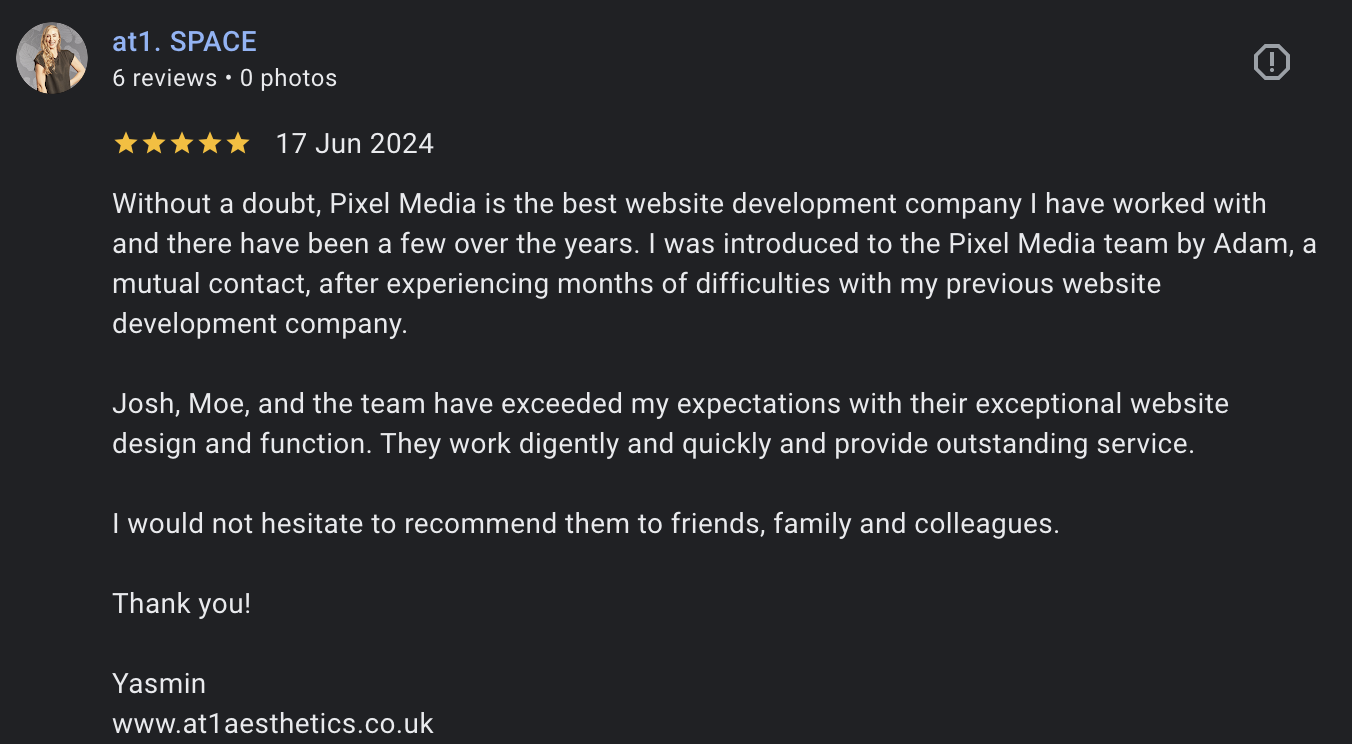Open the at1. SPACE reviewer profile

(184, 42)
